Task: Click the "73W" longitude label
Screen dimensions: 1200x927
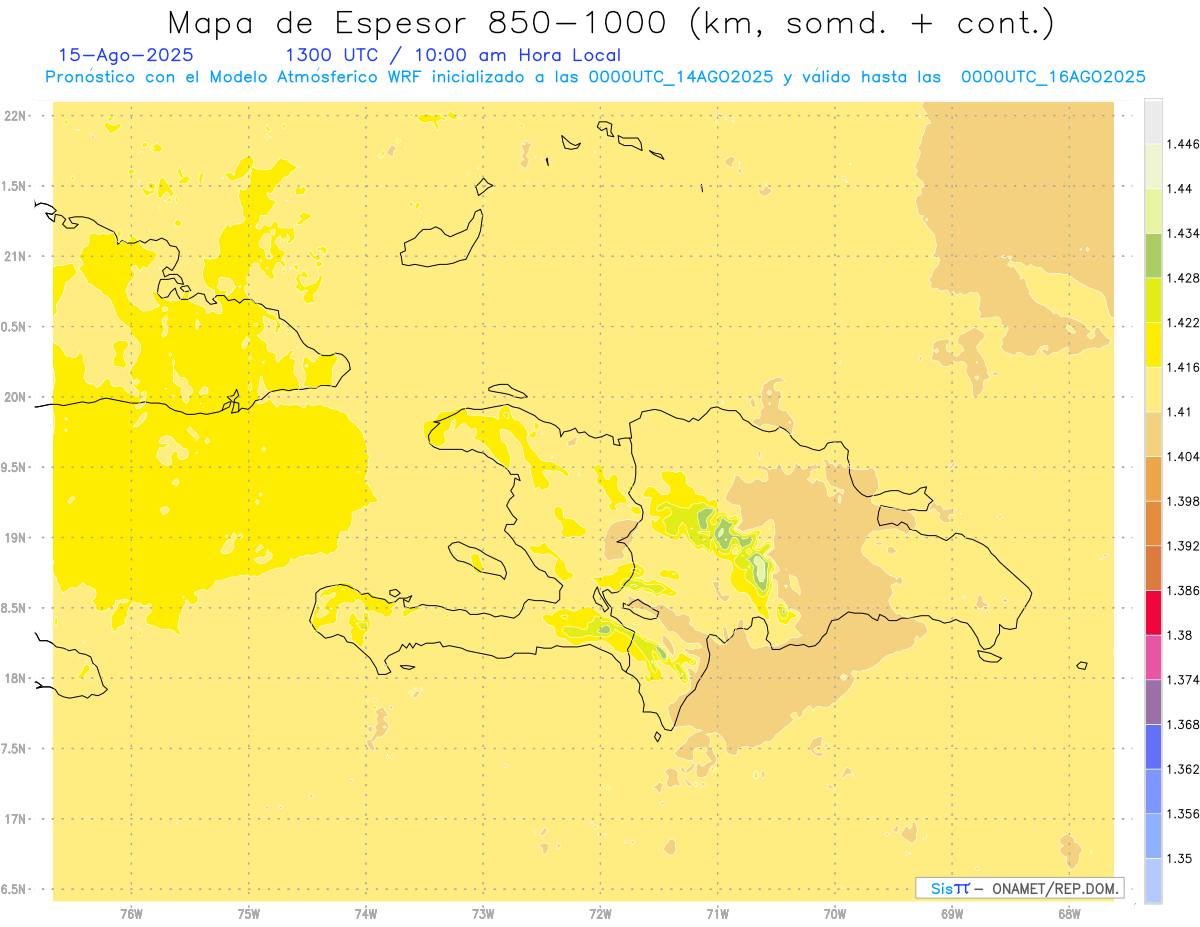Action: coord(483,913)
